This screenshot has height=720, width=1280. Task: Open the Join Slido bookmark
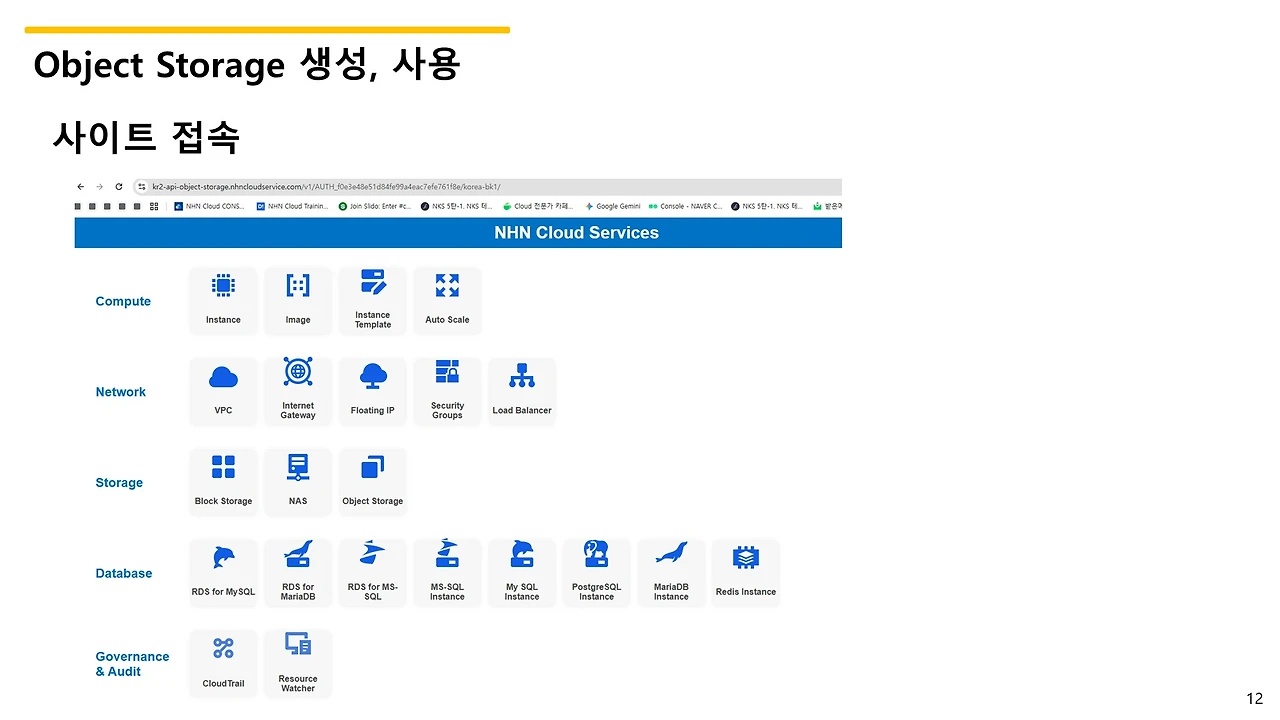coord(375,206)
